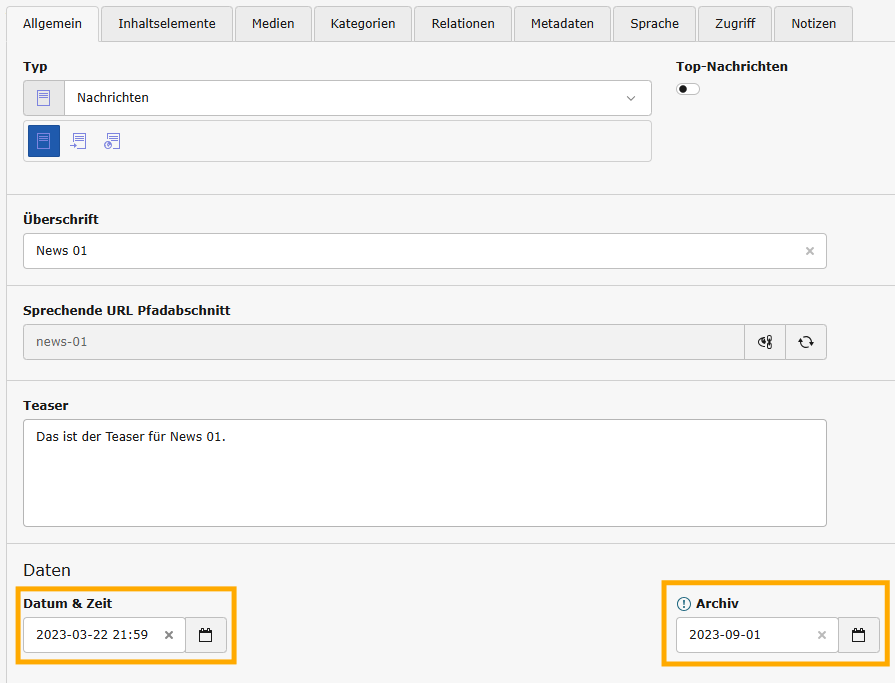Select the standard news type icon
Viewport: 895px width, 683px height.
44,141
